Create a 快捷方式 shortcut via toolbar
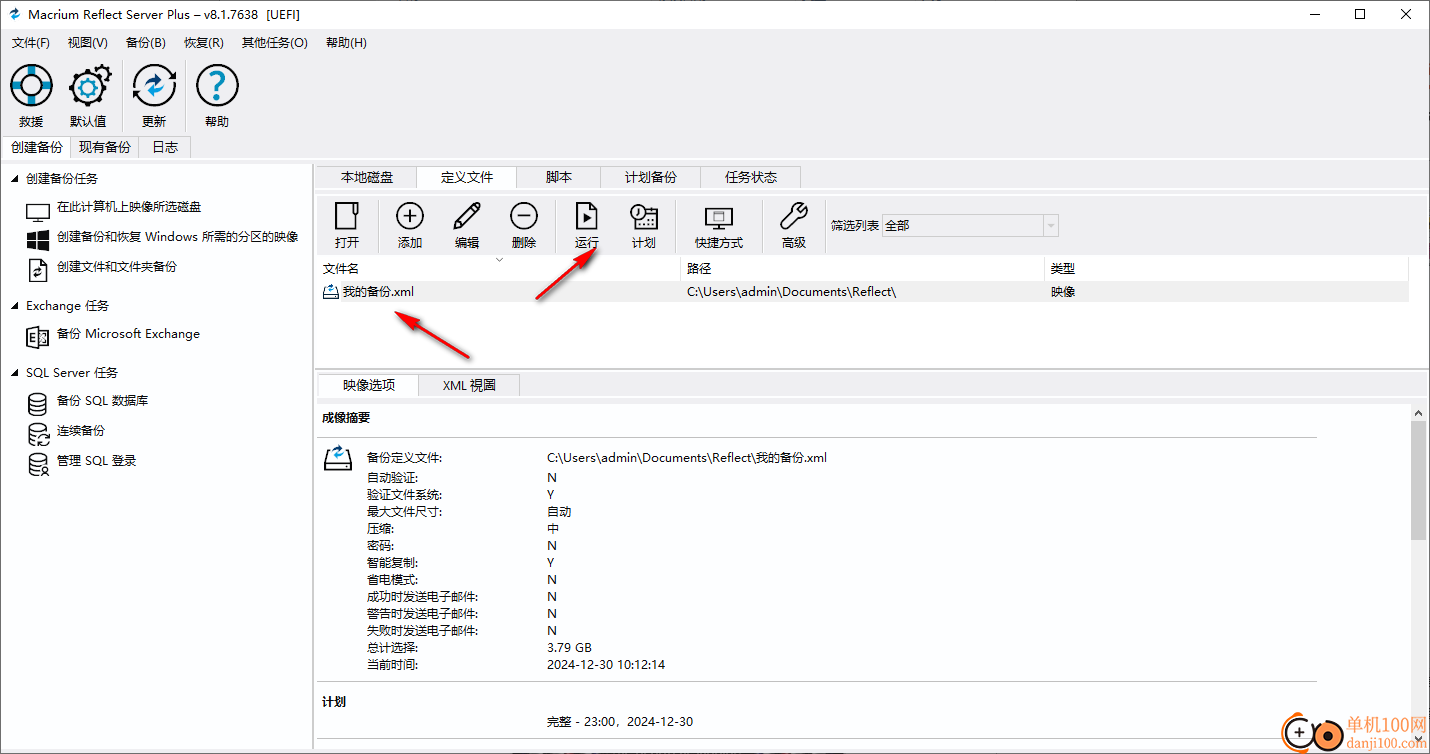This screenshot has width=1430, height=754. click(719, 218)
